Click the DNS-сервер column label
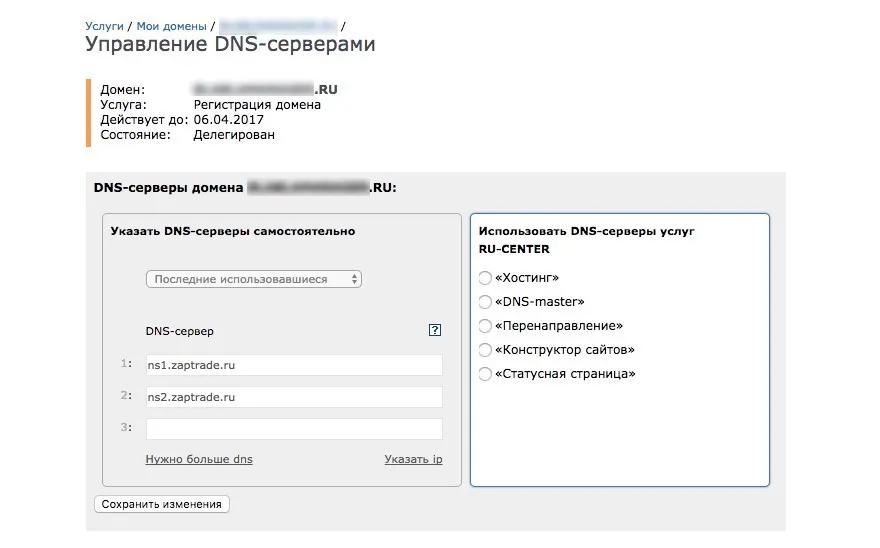The image size is (880, 548). pyautogui.click(x=180, y=331)
